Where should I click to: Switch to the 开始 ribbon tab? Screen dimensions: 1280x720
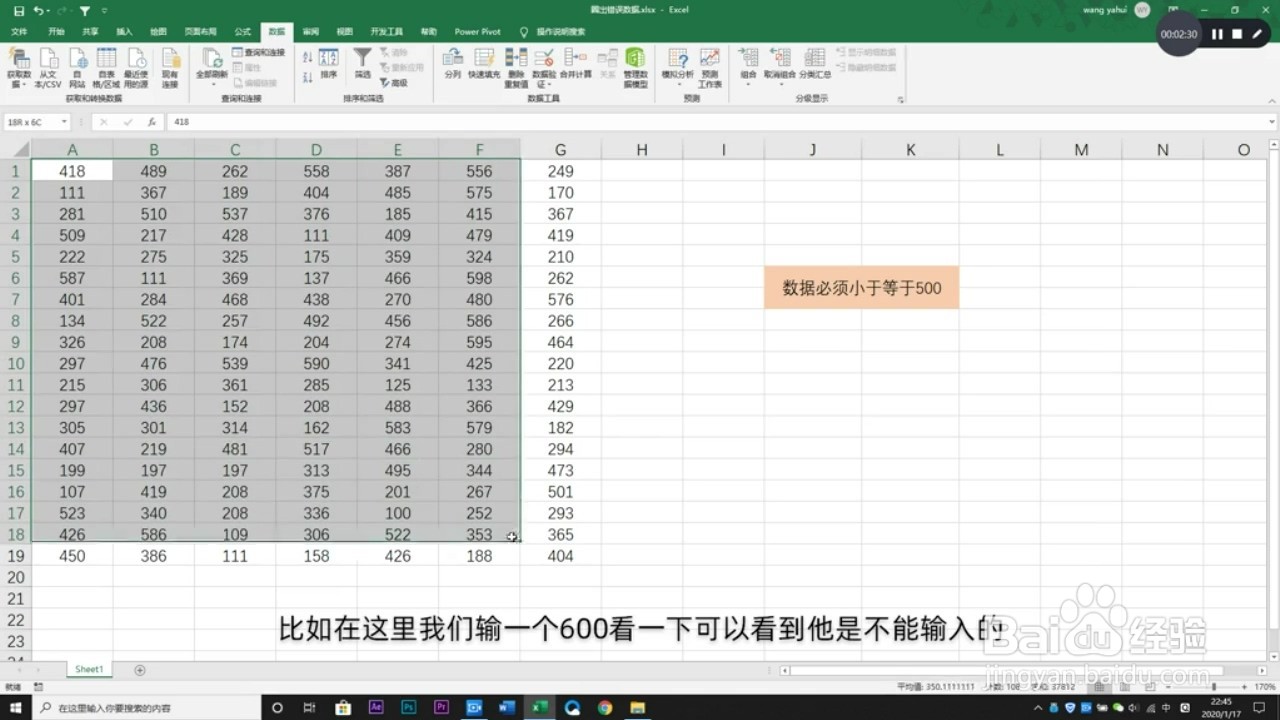pos(55,31)
